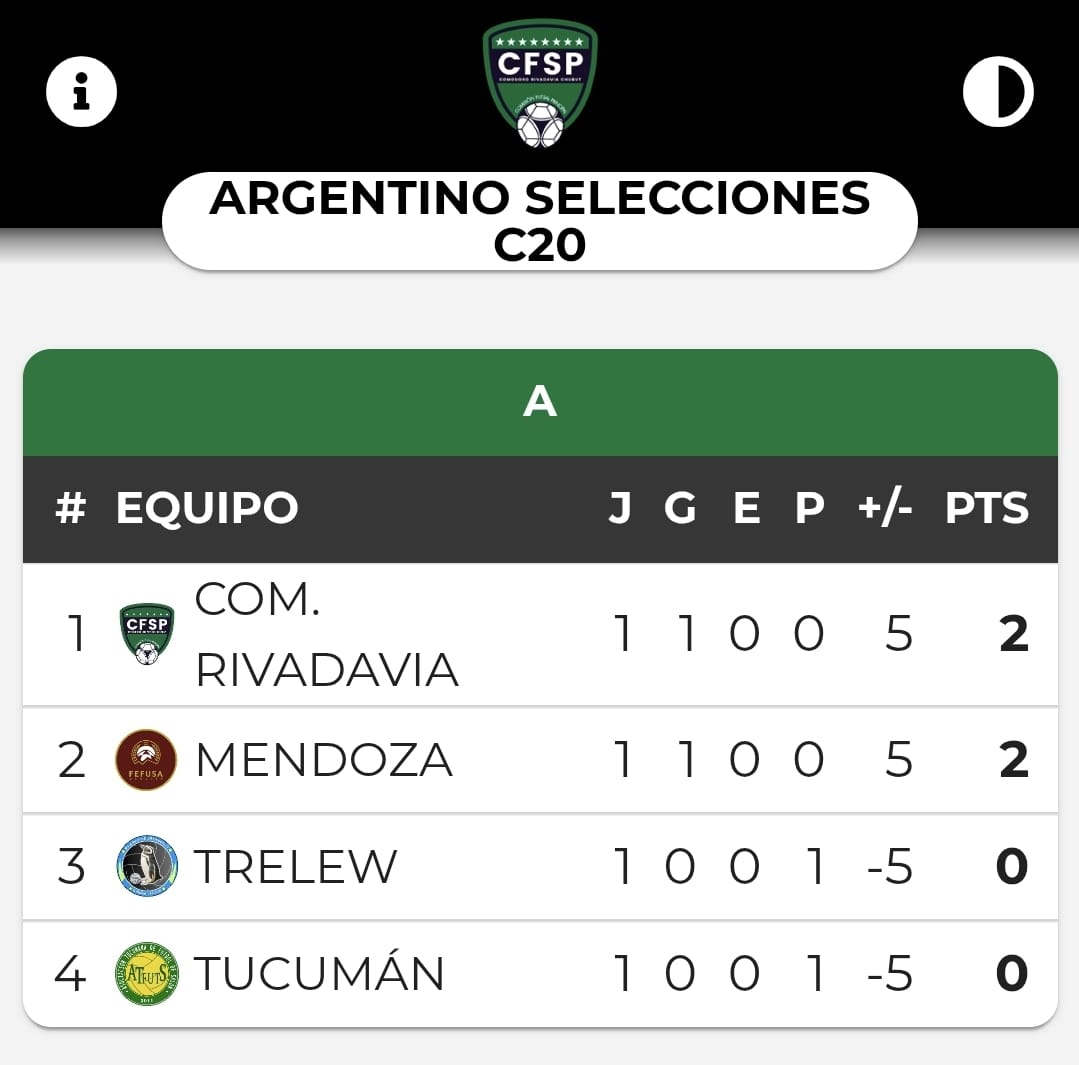Open the TRELEW team name
Viewport: 1079px width, 1065px height.
click(296, 866)
